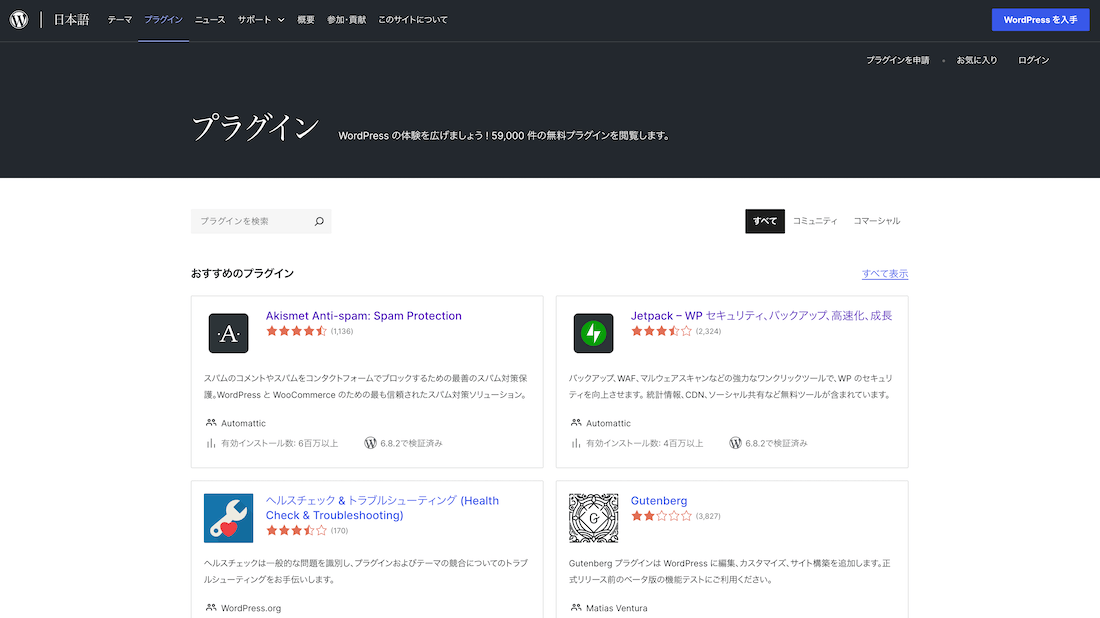The height and width of the screenshot is (618, 1100).
Task: Click Automattic author on Jetpack card
Action: tap(608, 423)
